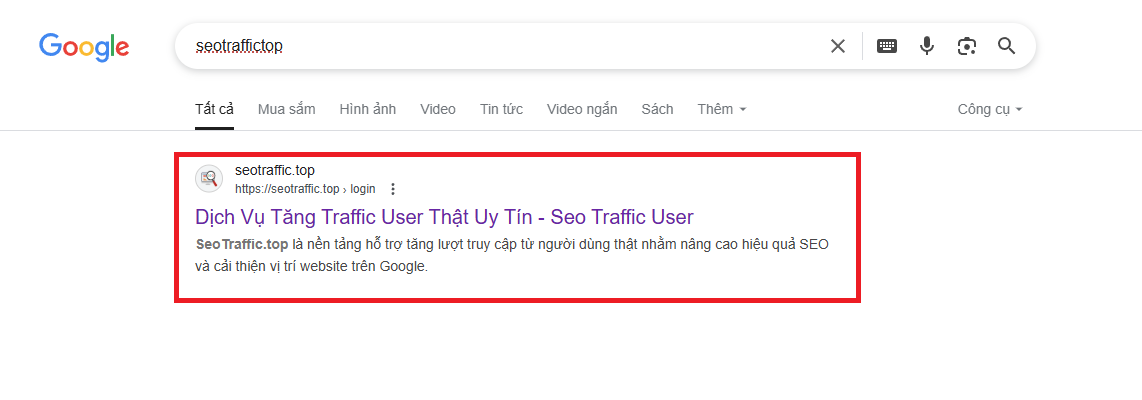Click the magnifier search button
1142x400 pixels.
[1007, 46]
